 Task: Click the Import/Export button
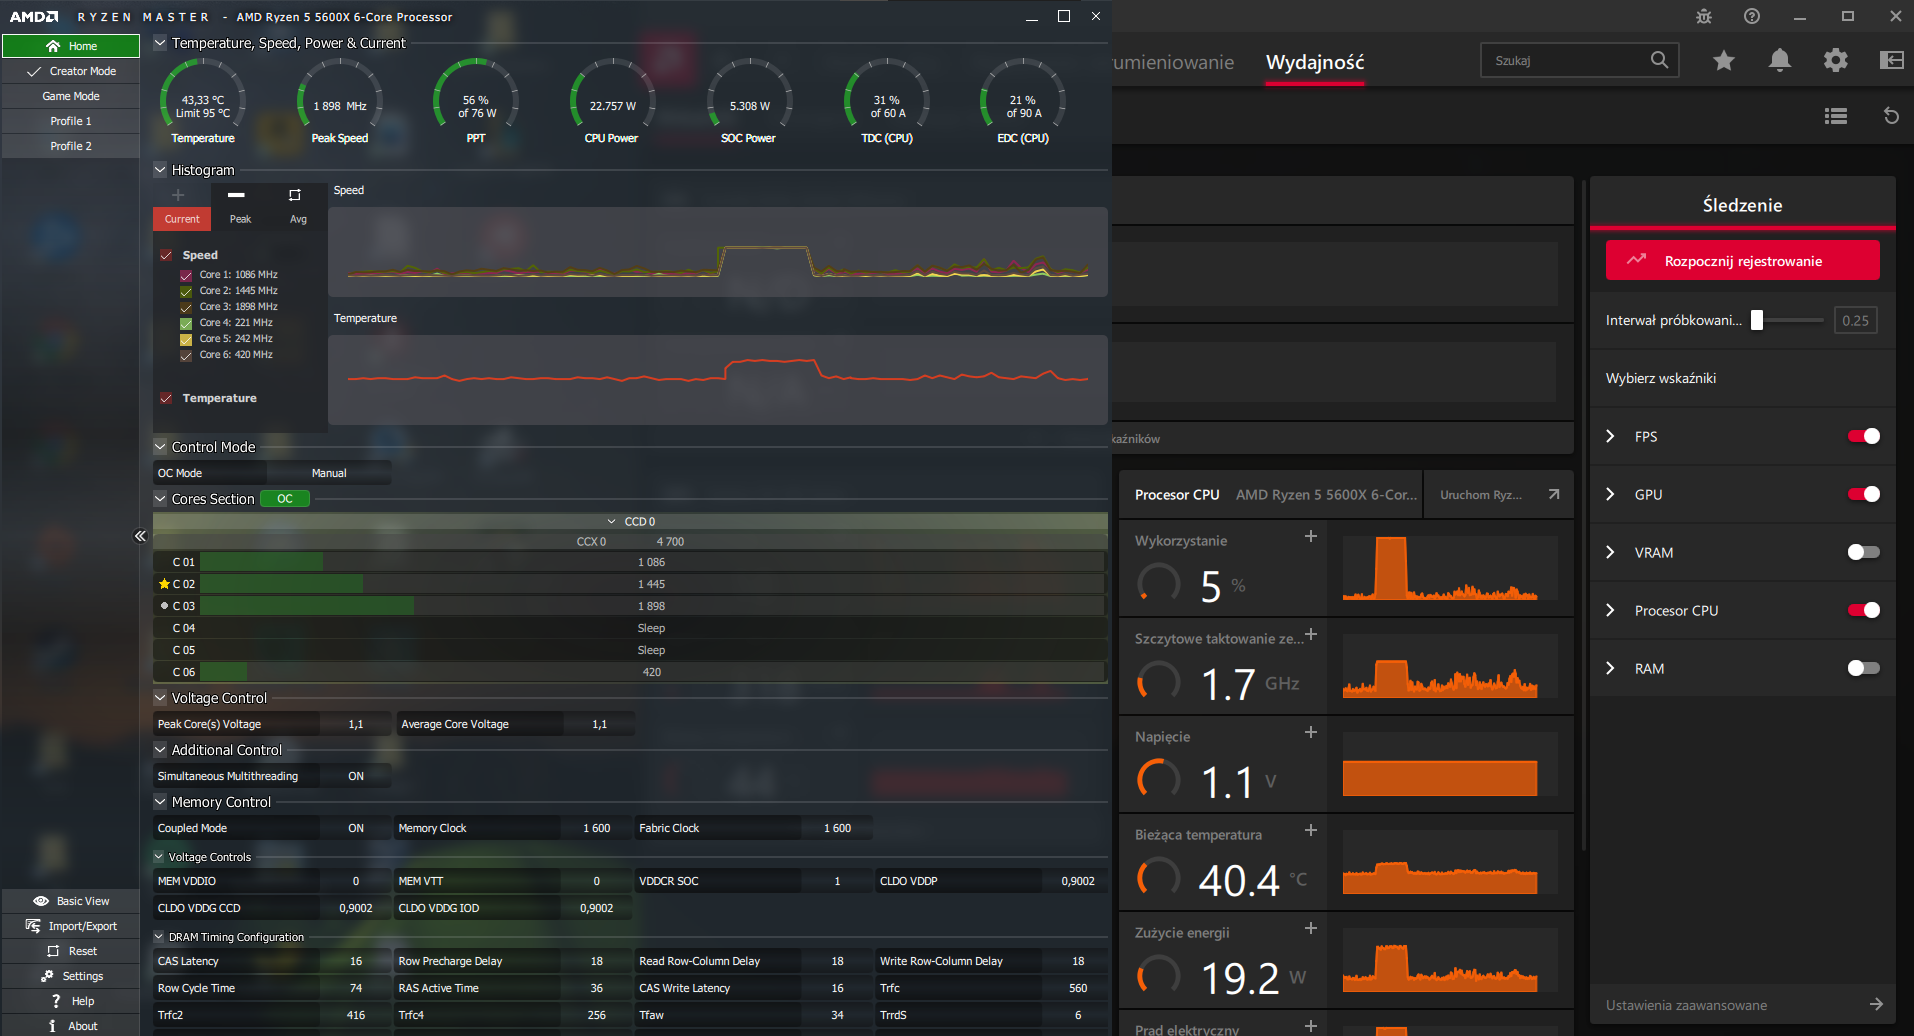pos(71,926)
